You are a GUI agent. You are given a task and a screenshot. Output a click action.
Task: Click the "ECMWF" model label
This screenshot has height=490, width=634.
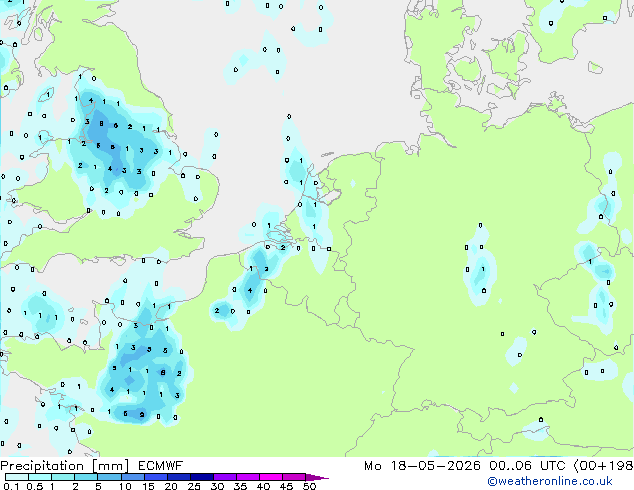coord(161,466)
